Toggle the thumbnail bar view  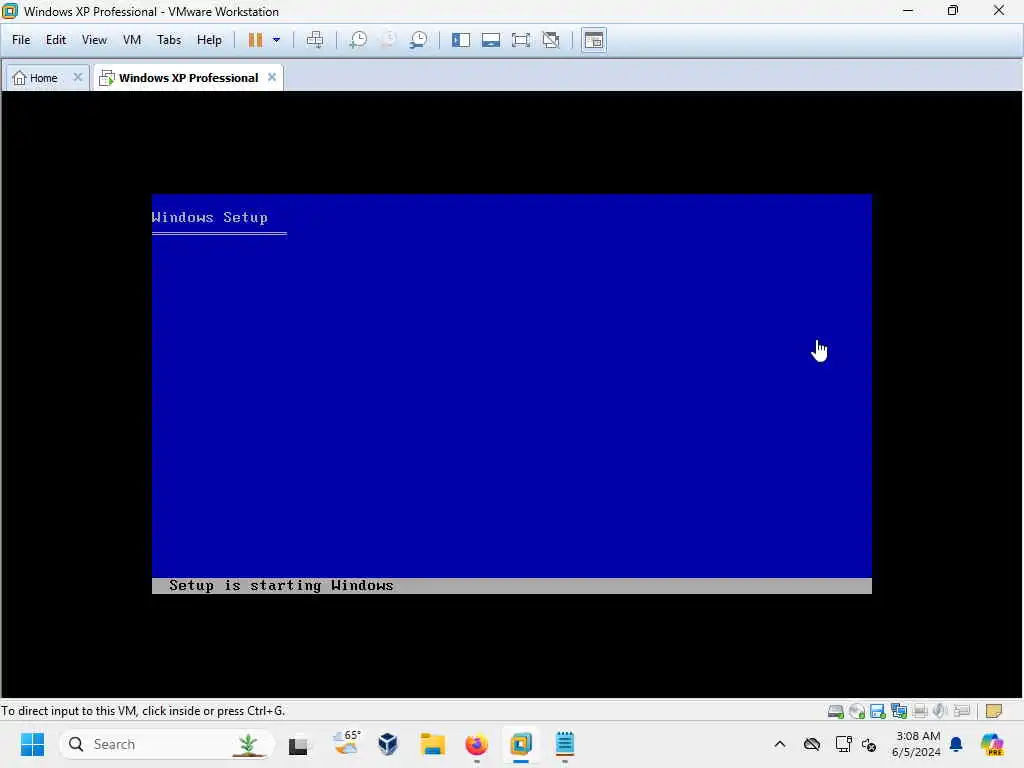491,40
